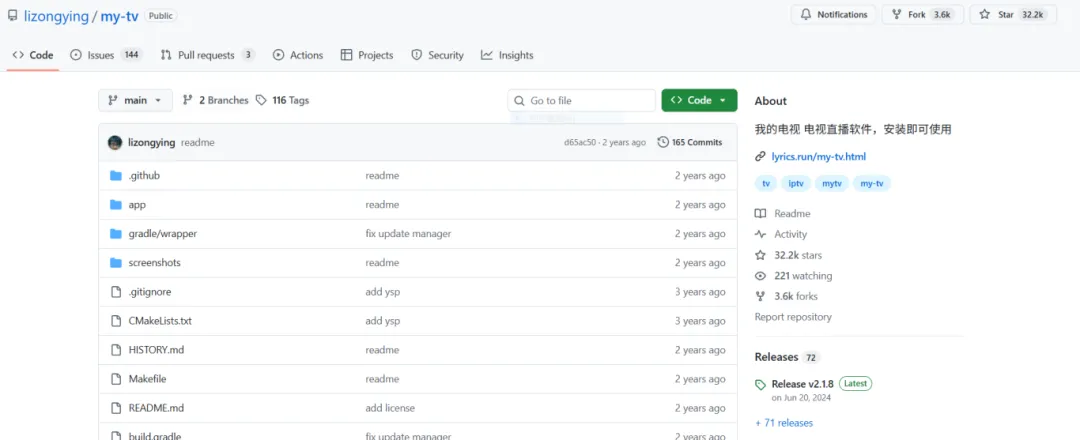The width and height of the screenshot is (1080, 440).
Task: Open 'add license' commit message for README.md
Action: coord(391,408)
